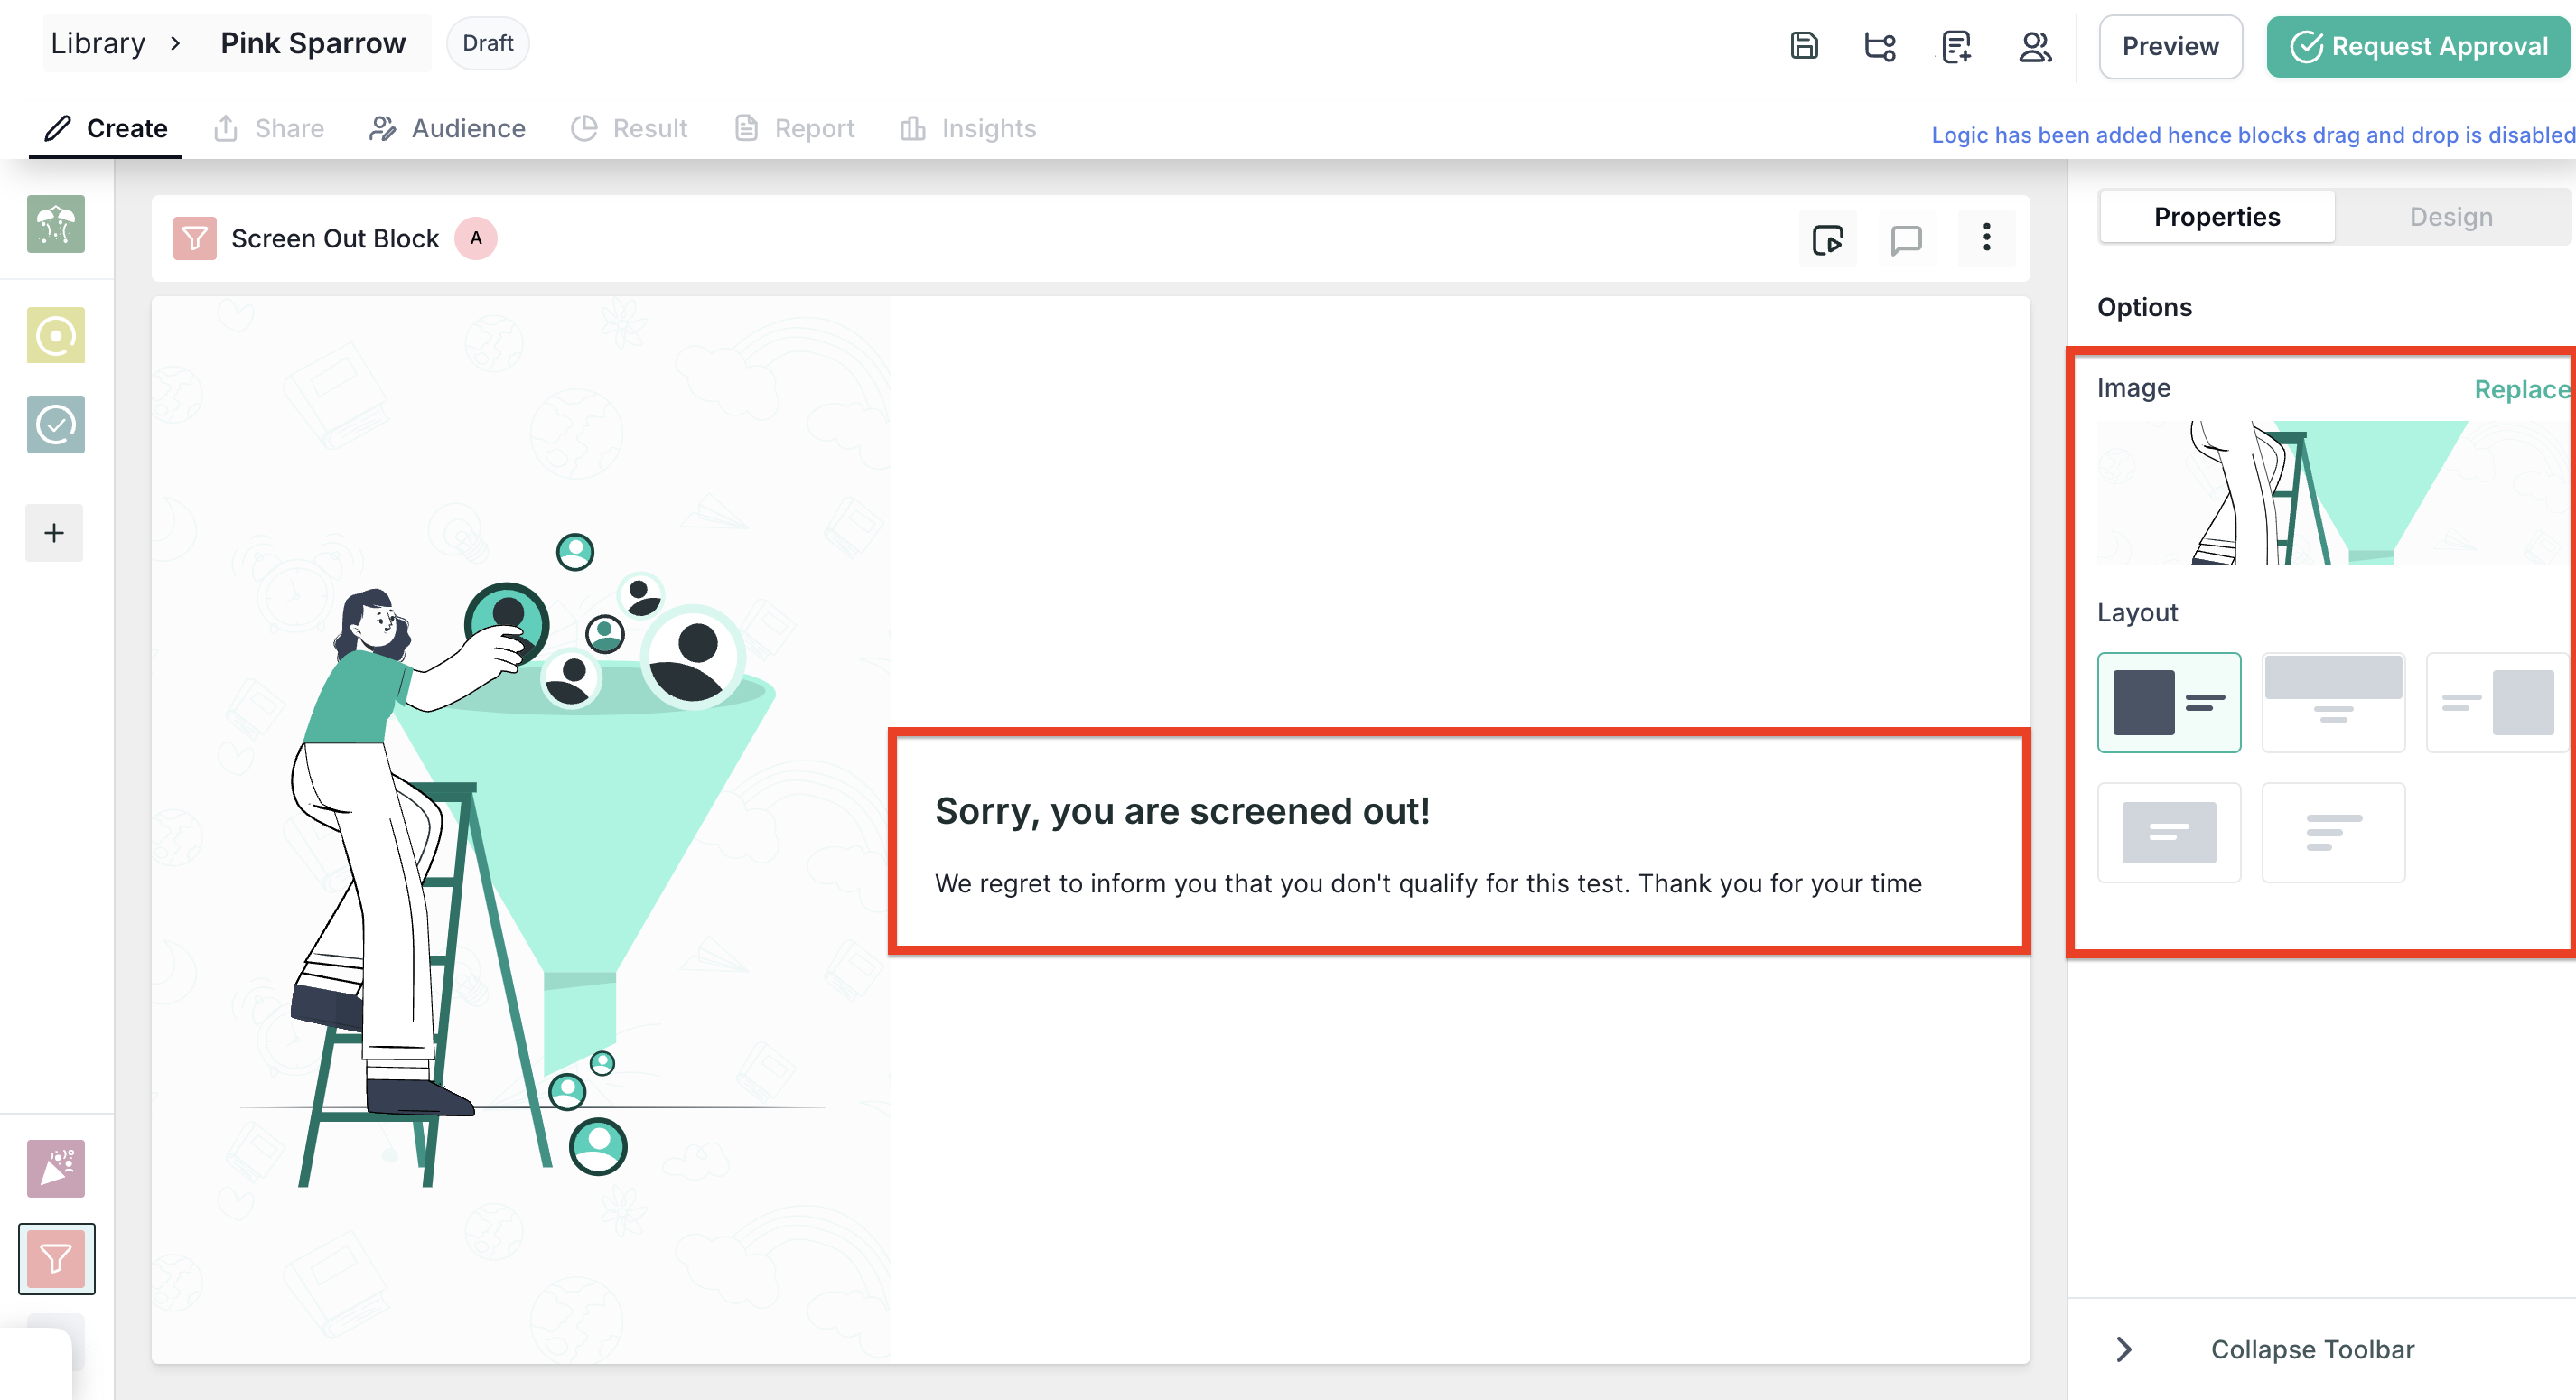Edit the 'Sorry, you are screened out!' heading
Screen dimensions: 2576x1400
[x=1182, y=811]
